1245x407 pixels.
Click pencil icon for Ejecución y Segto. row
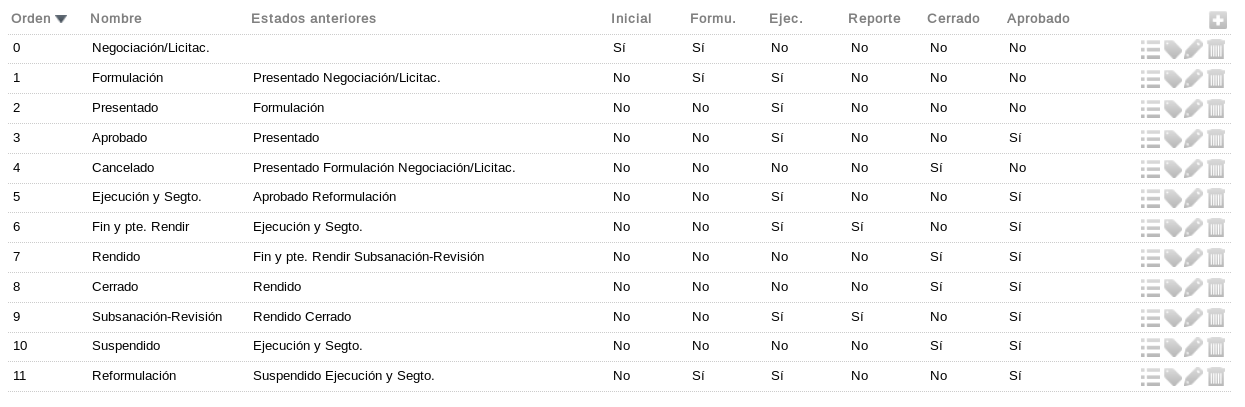coord(1194,199)
